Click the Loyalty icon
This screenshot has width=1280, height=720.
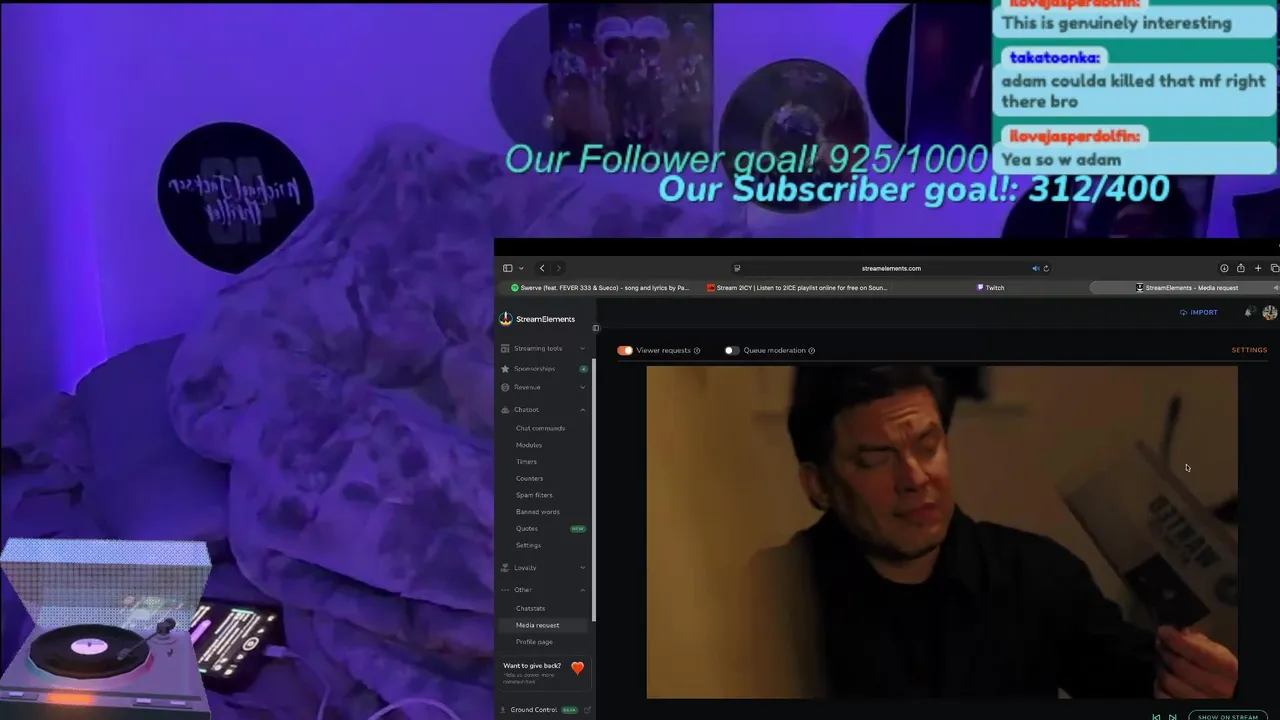click(505, 567)
